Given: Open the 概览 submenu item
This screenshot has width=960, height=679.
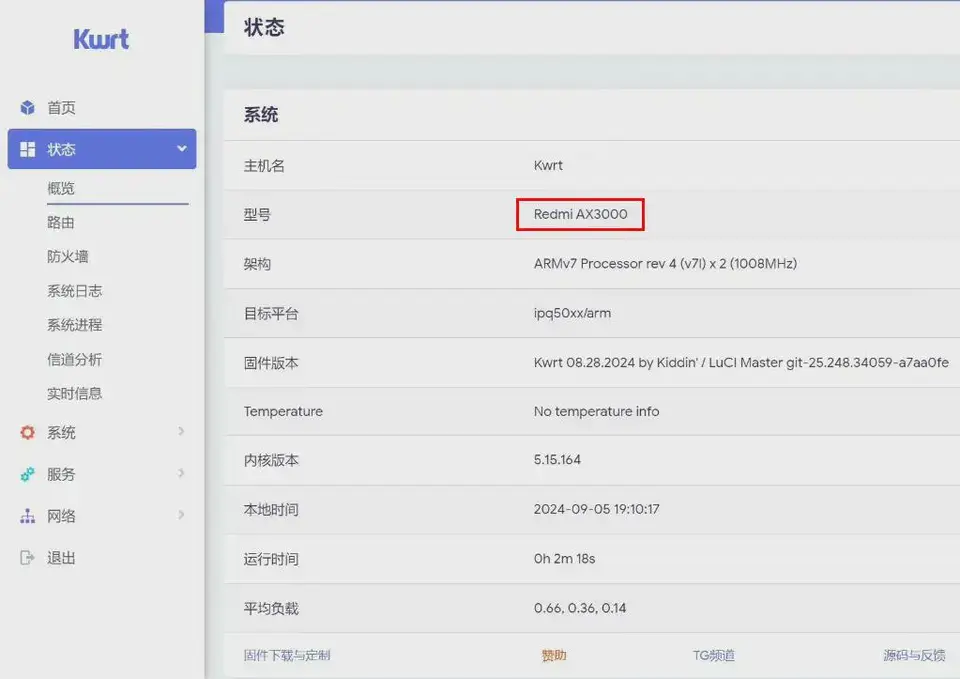Looking at the screenshot, I should pos(61,188).
